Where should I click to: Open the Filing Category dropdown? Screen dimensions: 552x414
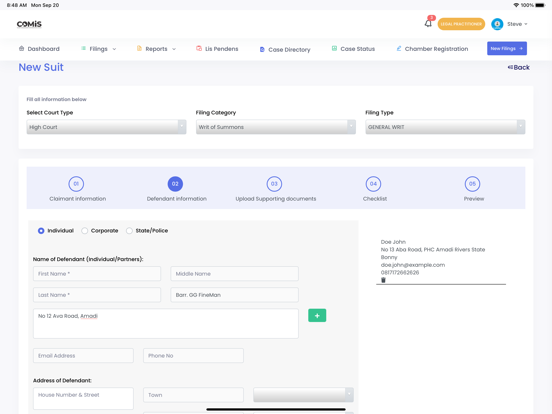point(276,127)
